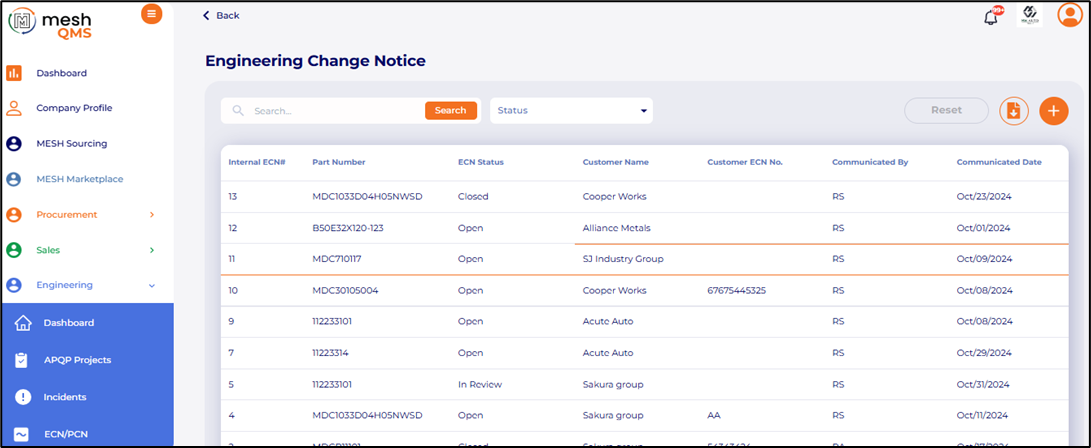Click the orange plus add icon
The width and height of the screenshot is (1091, 448).
click(1053, 111)
